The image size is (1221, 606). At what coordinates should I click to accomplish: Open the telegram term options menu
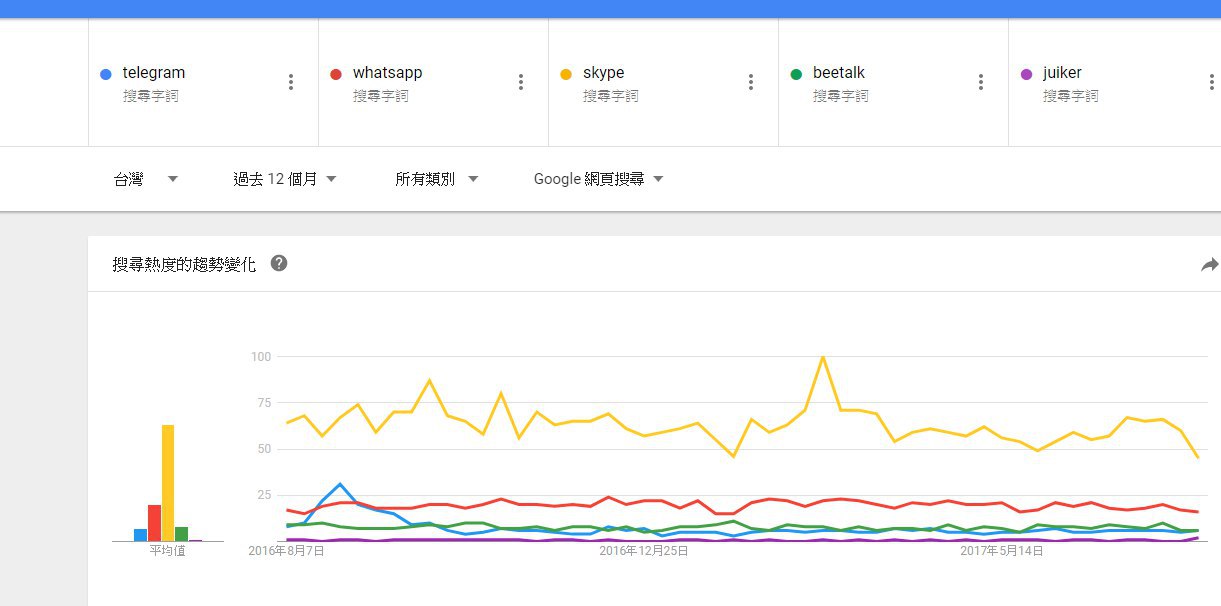pyautogui.click(x=291, y=82)
